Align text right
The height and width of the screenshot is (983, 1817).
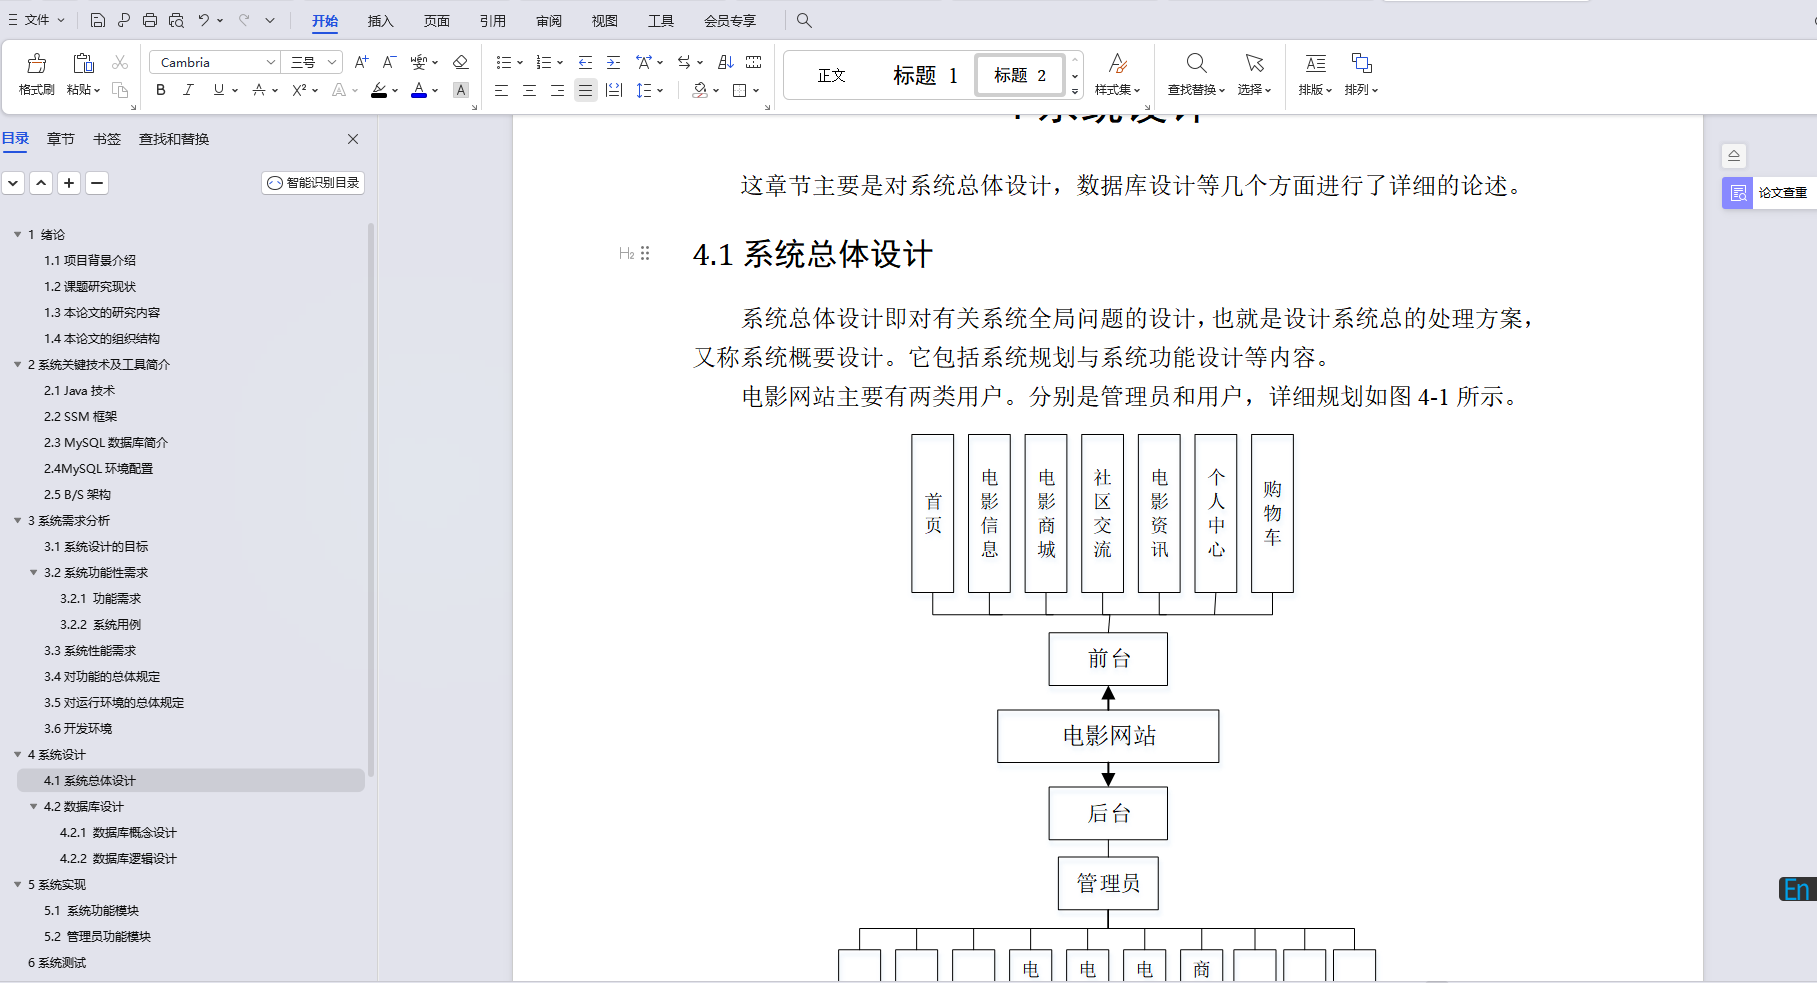[557, 90]
